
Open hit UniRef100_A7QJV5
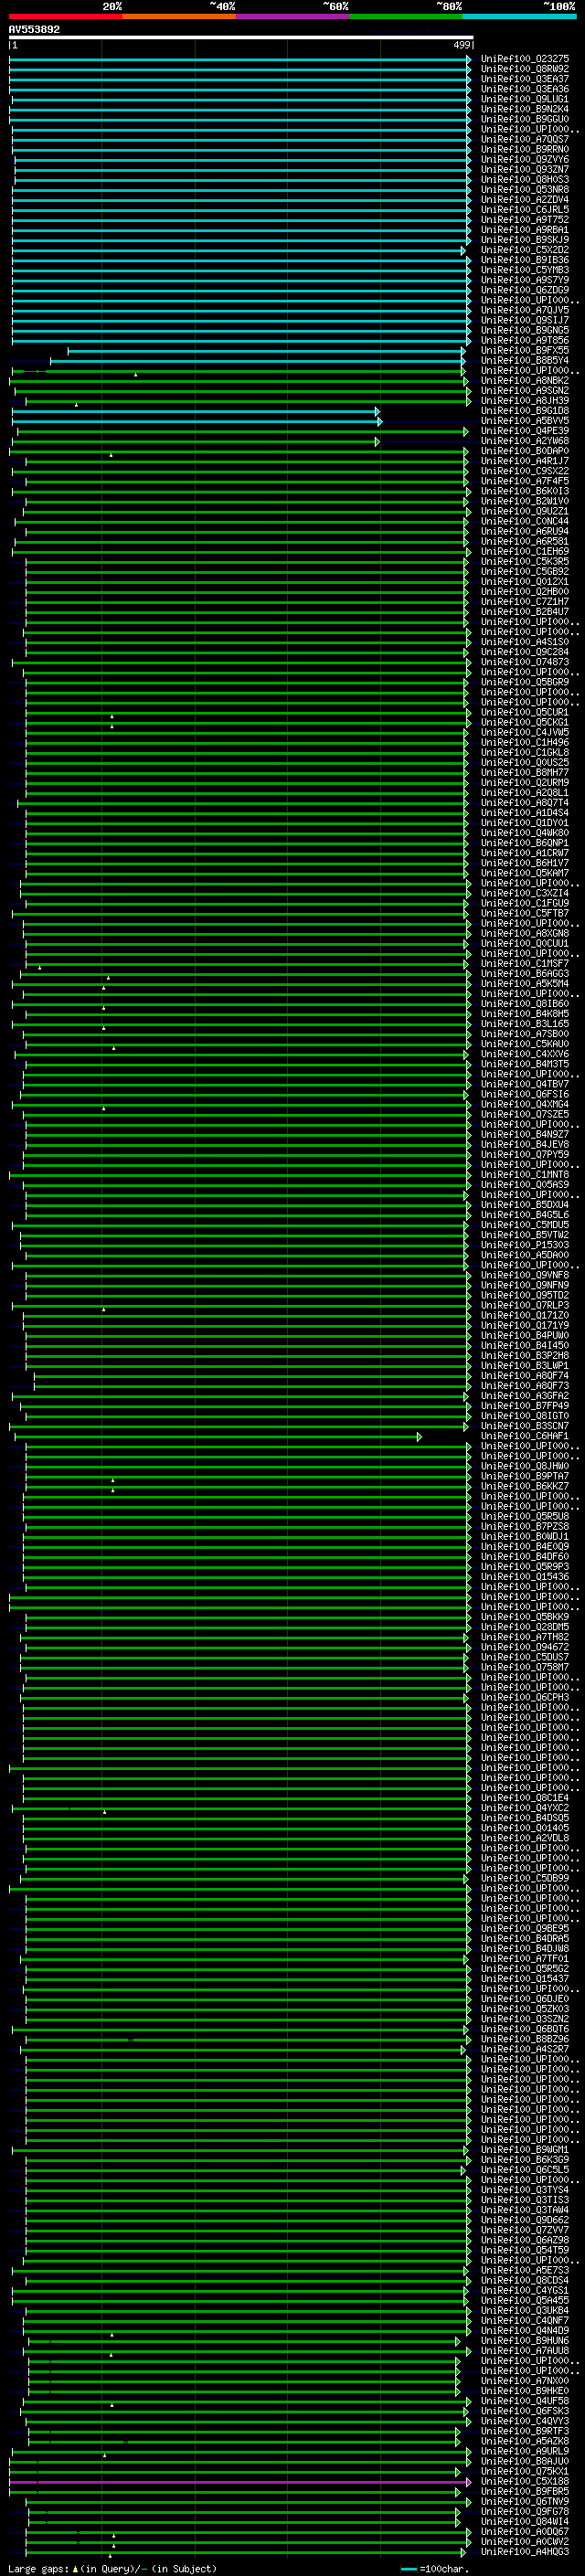pos(525,310)
